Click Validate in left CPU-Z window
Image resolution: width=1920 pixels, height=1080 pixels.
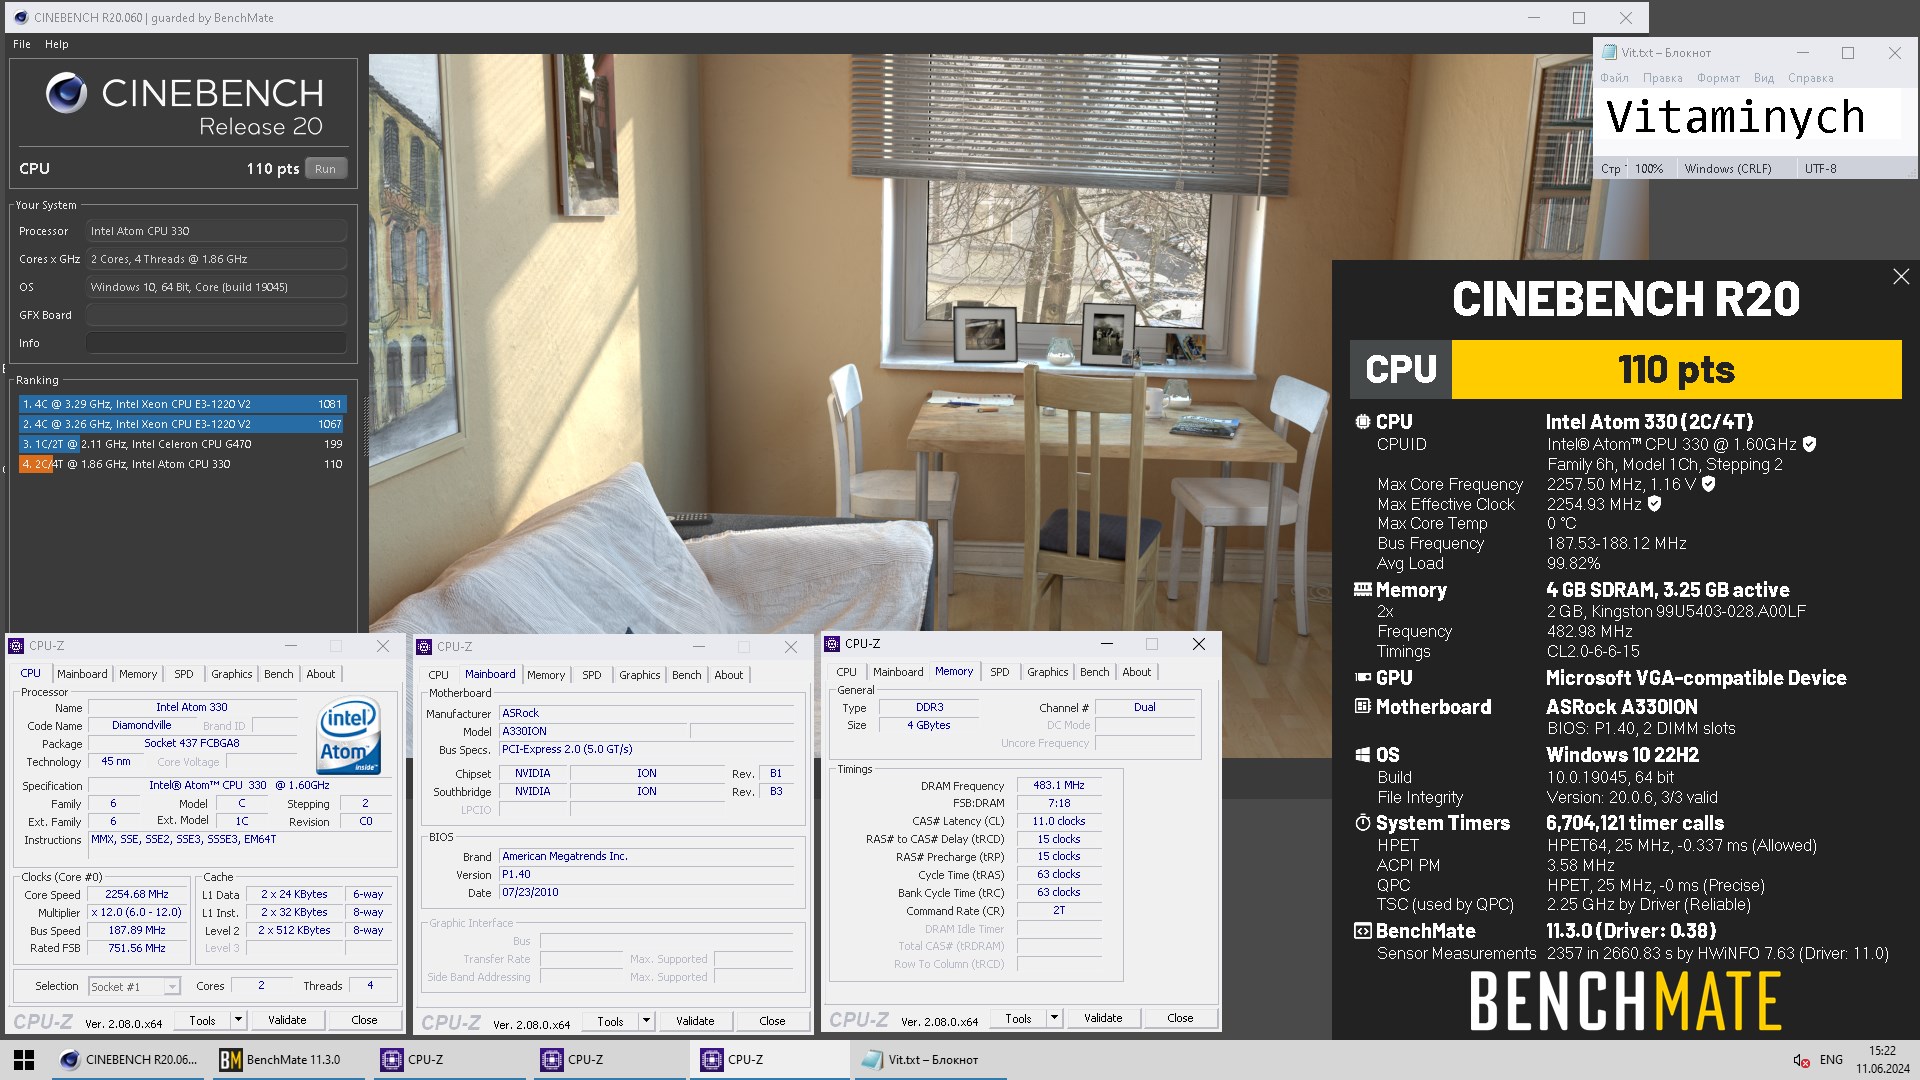coord(287,1020)
